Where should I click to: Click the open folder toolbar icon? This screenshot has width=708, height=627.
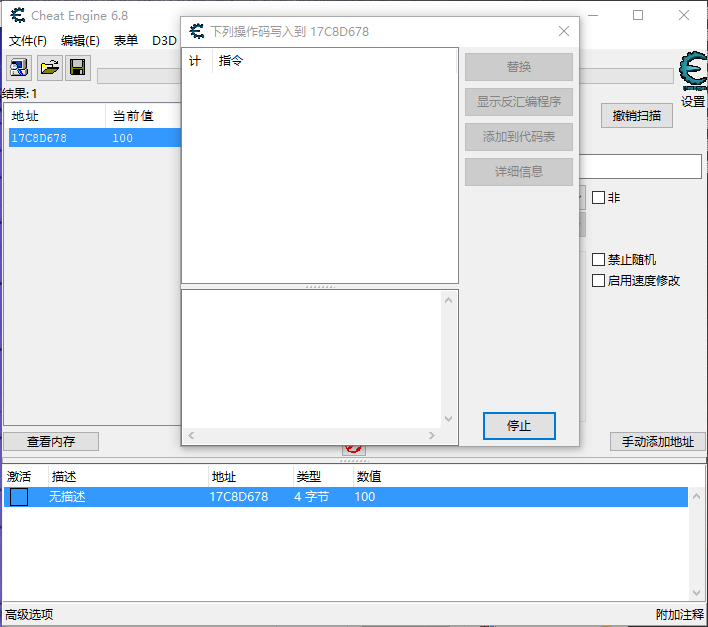(50, 68)
